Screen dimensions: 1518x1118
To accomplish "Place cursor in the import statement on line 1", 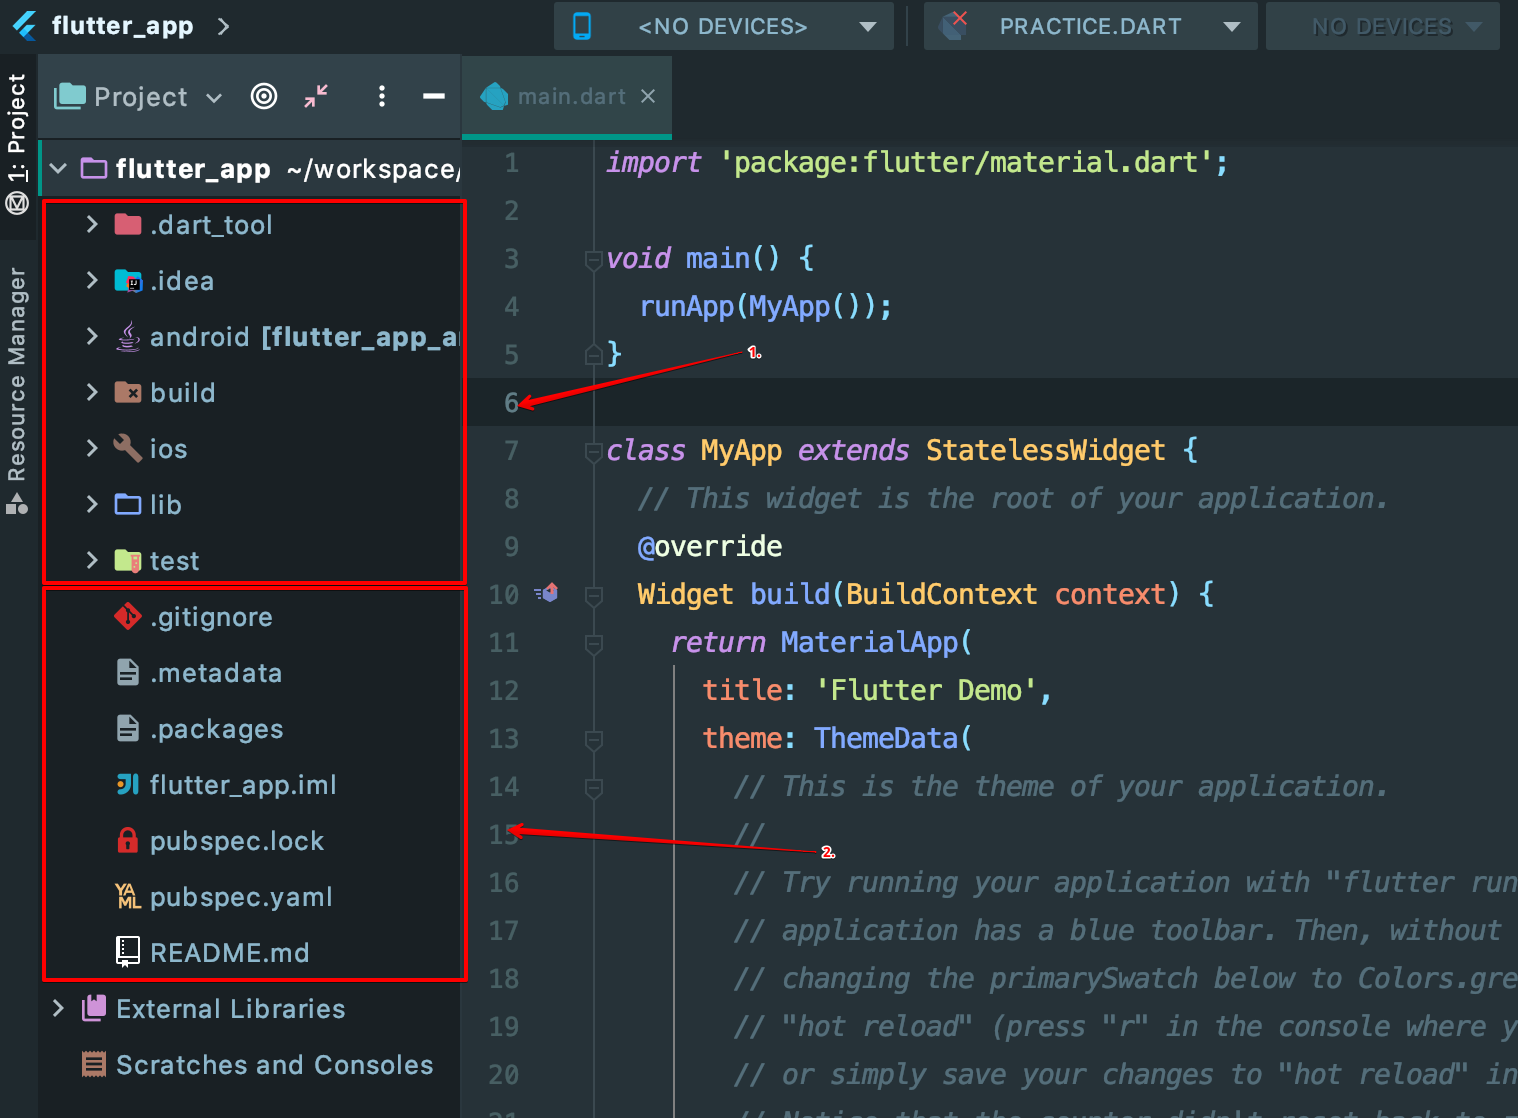I will (x=916, y=162).
